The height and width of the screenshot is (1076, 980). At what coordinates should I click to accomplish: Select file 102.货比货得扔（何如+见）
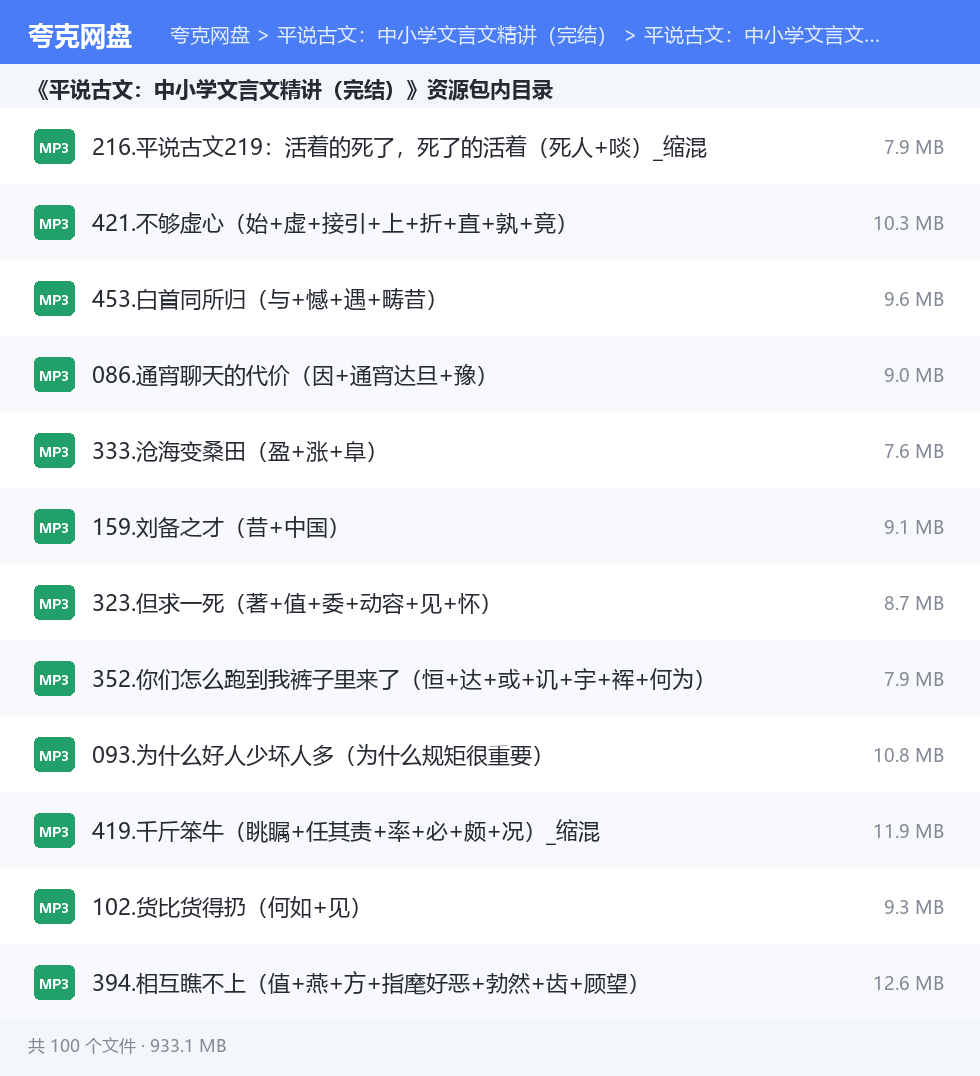[x=226, y=907]
